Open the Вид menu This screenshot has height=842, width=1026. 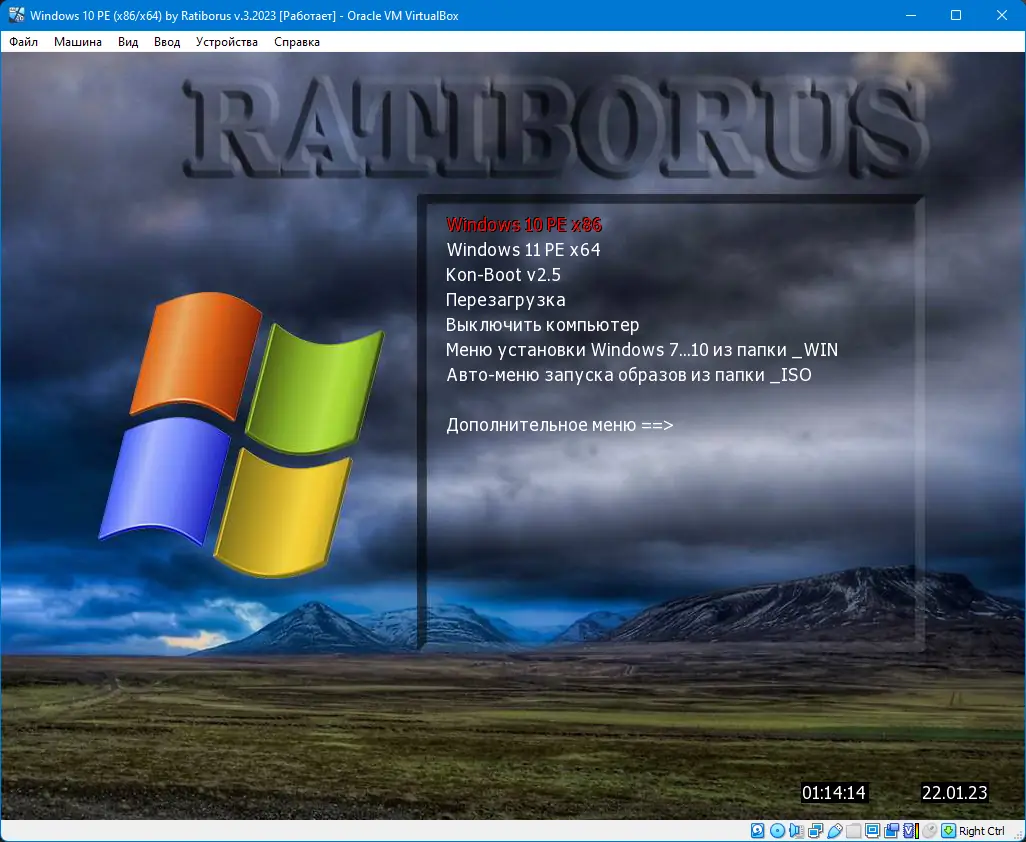pyautogui.click(x=128, y=42)
